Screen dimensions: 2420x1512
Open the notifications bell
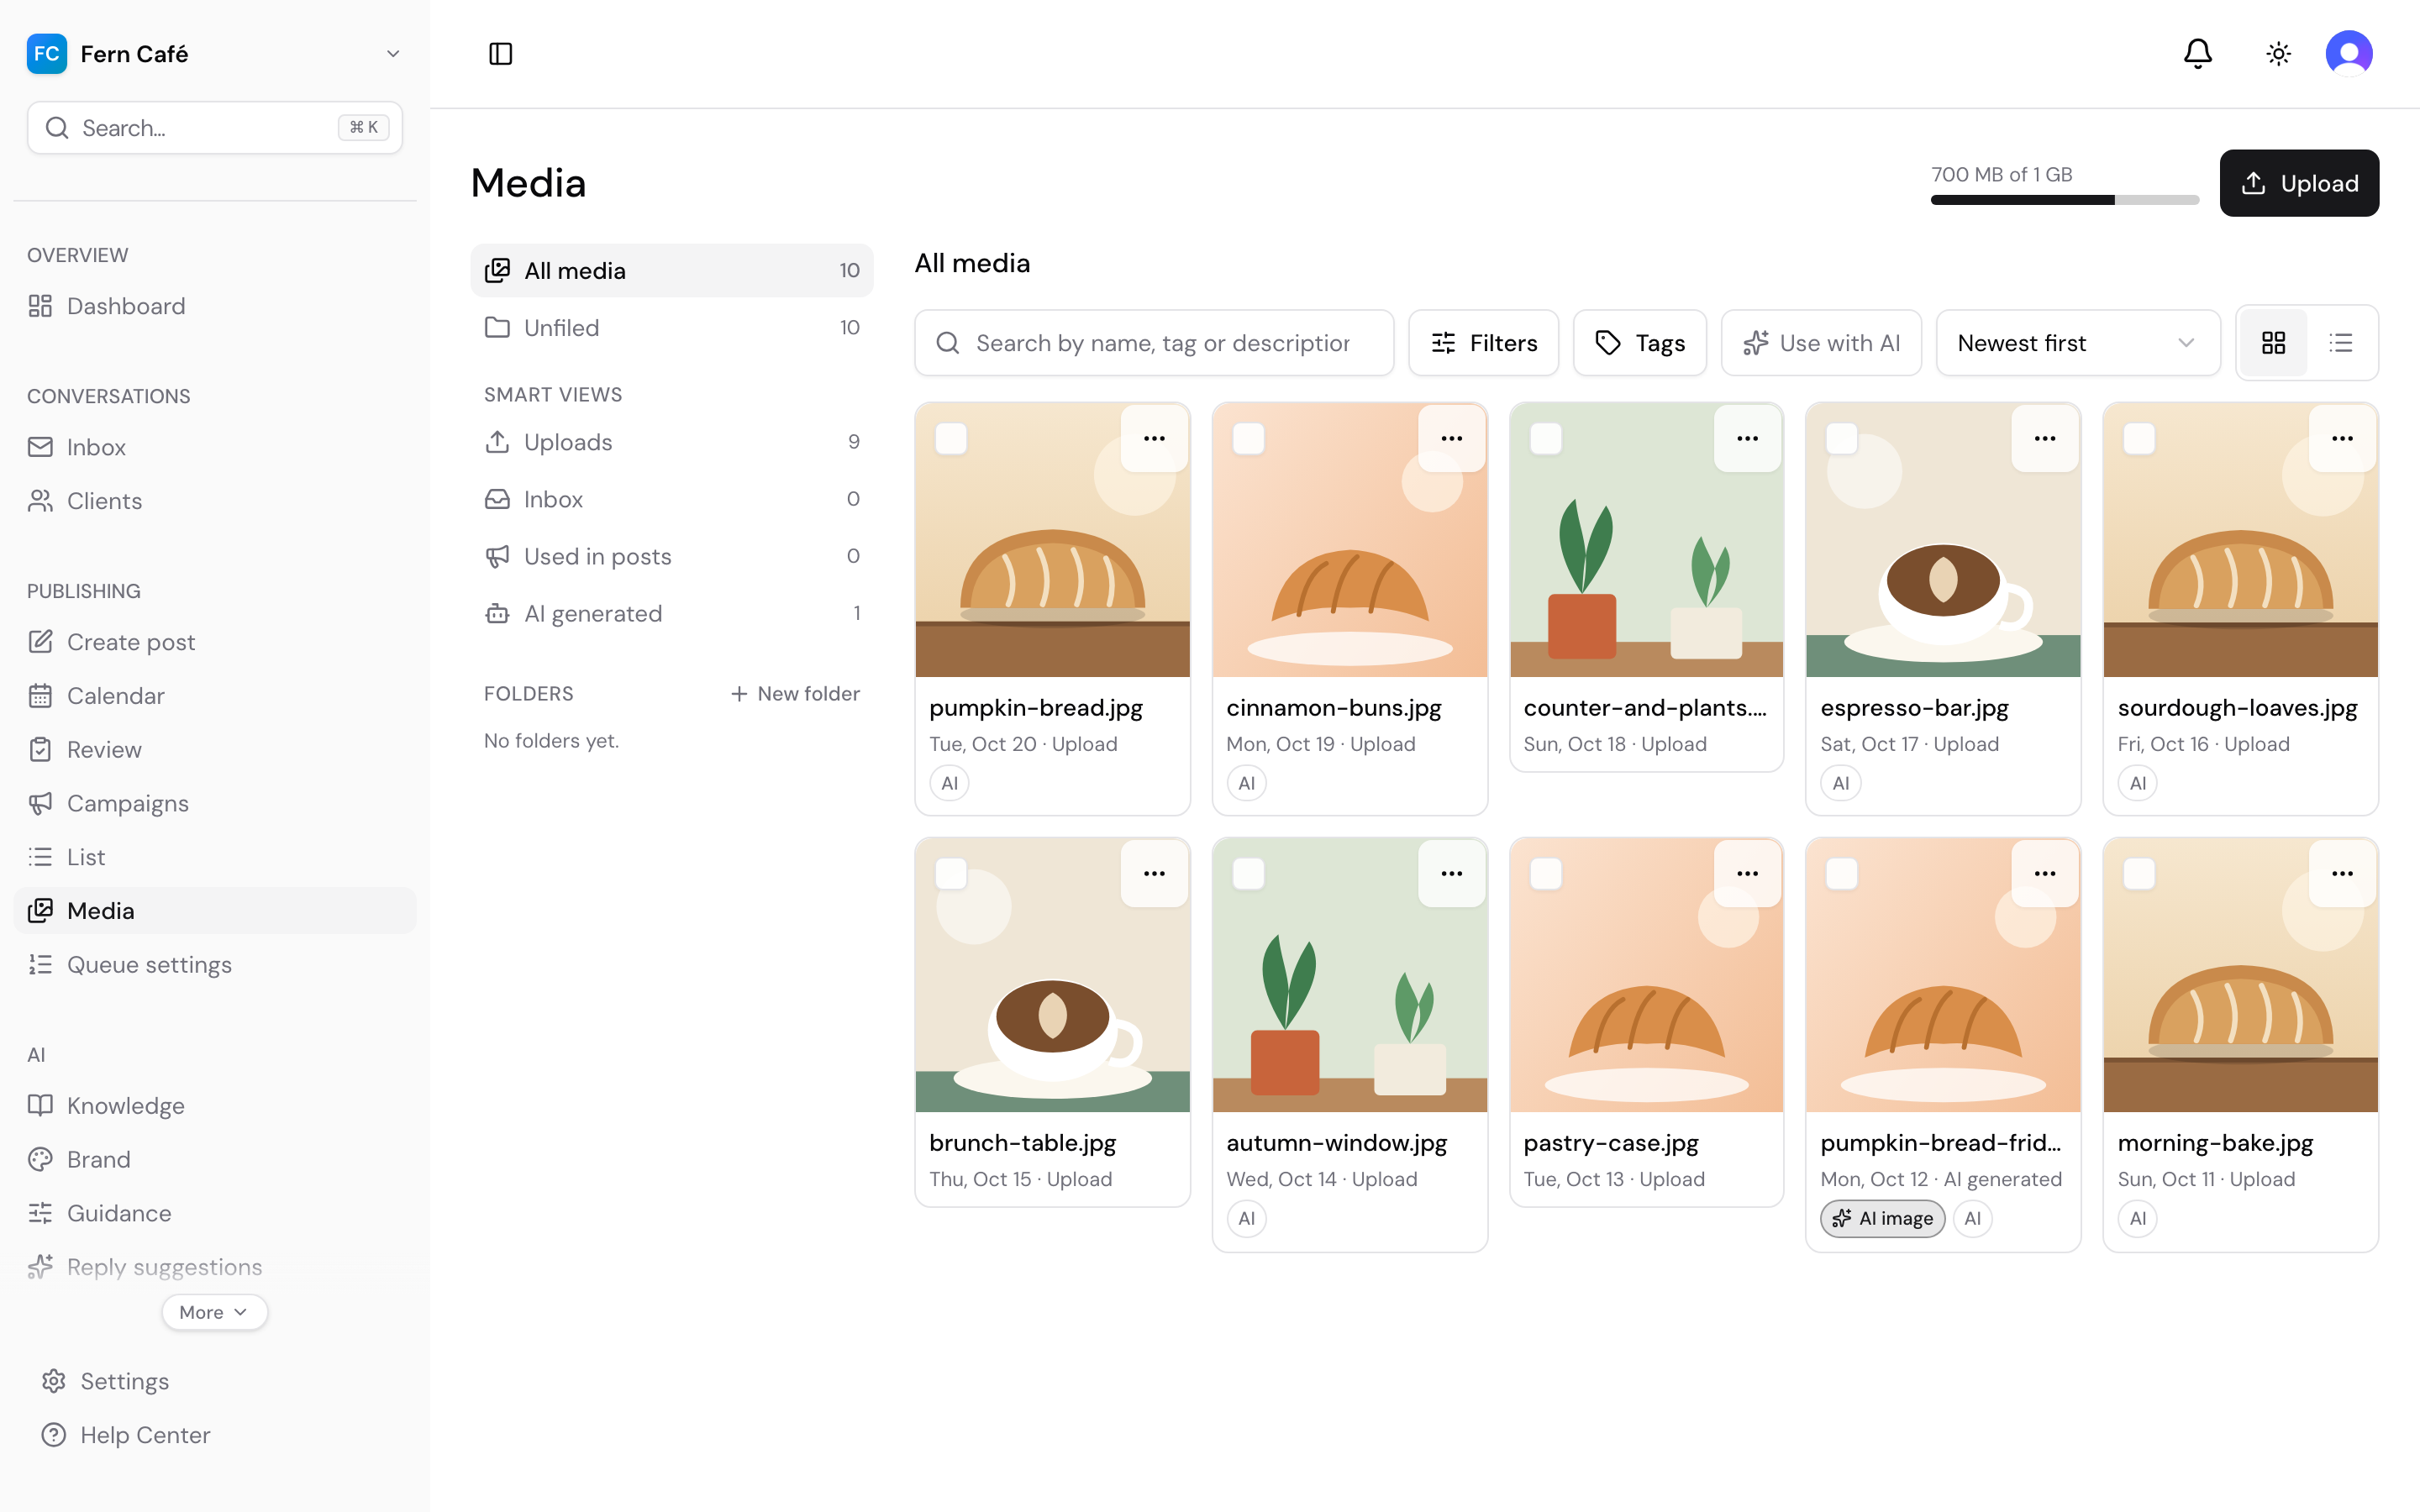coord(2197,54)
